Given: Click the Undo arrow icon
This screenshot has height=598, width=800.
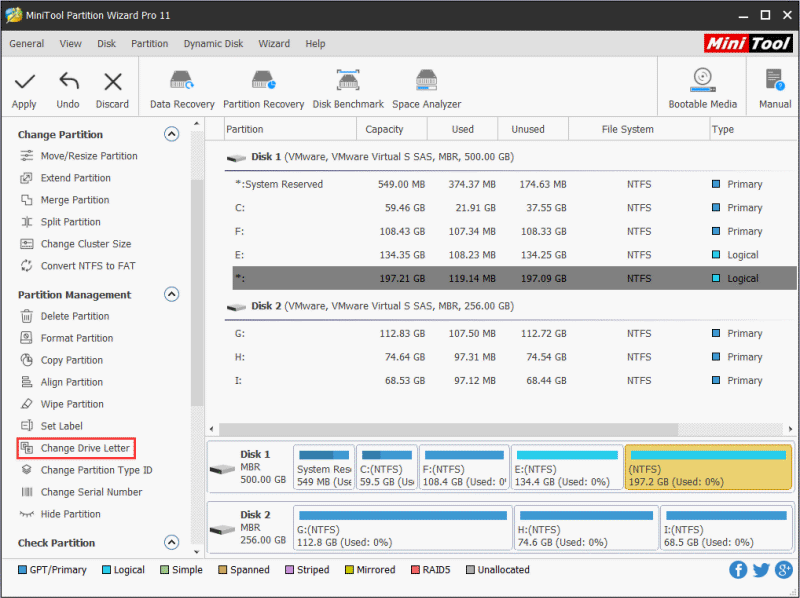Looking at the screenshot, I should (68, 81).
